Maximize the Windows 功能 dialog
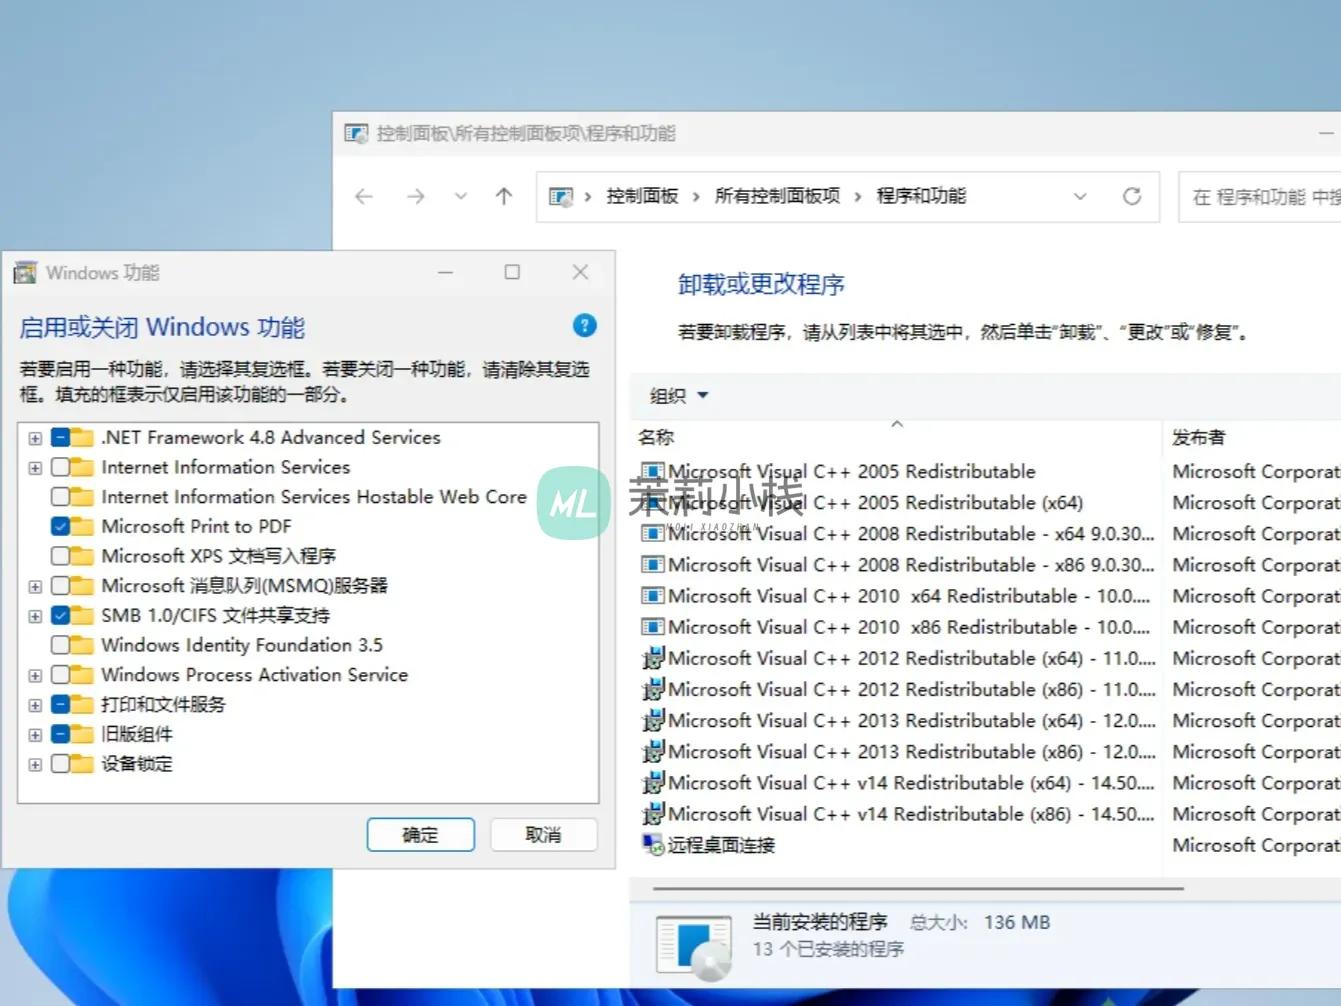The width and height of the screenshot is (1341, 1006). coord(512,272)
